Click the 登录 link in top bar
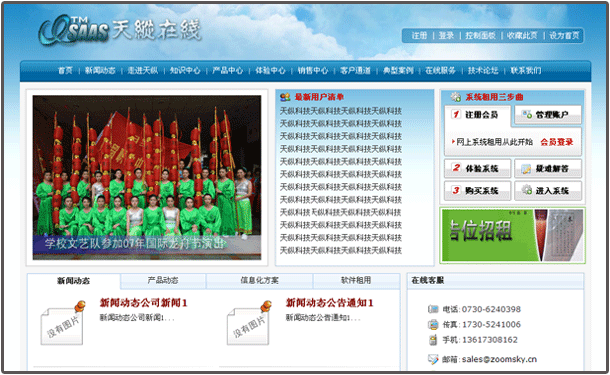Viewport: 610px width, 375px height. pos(446,36)
